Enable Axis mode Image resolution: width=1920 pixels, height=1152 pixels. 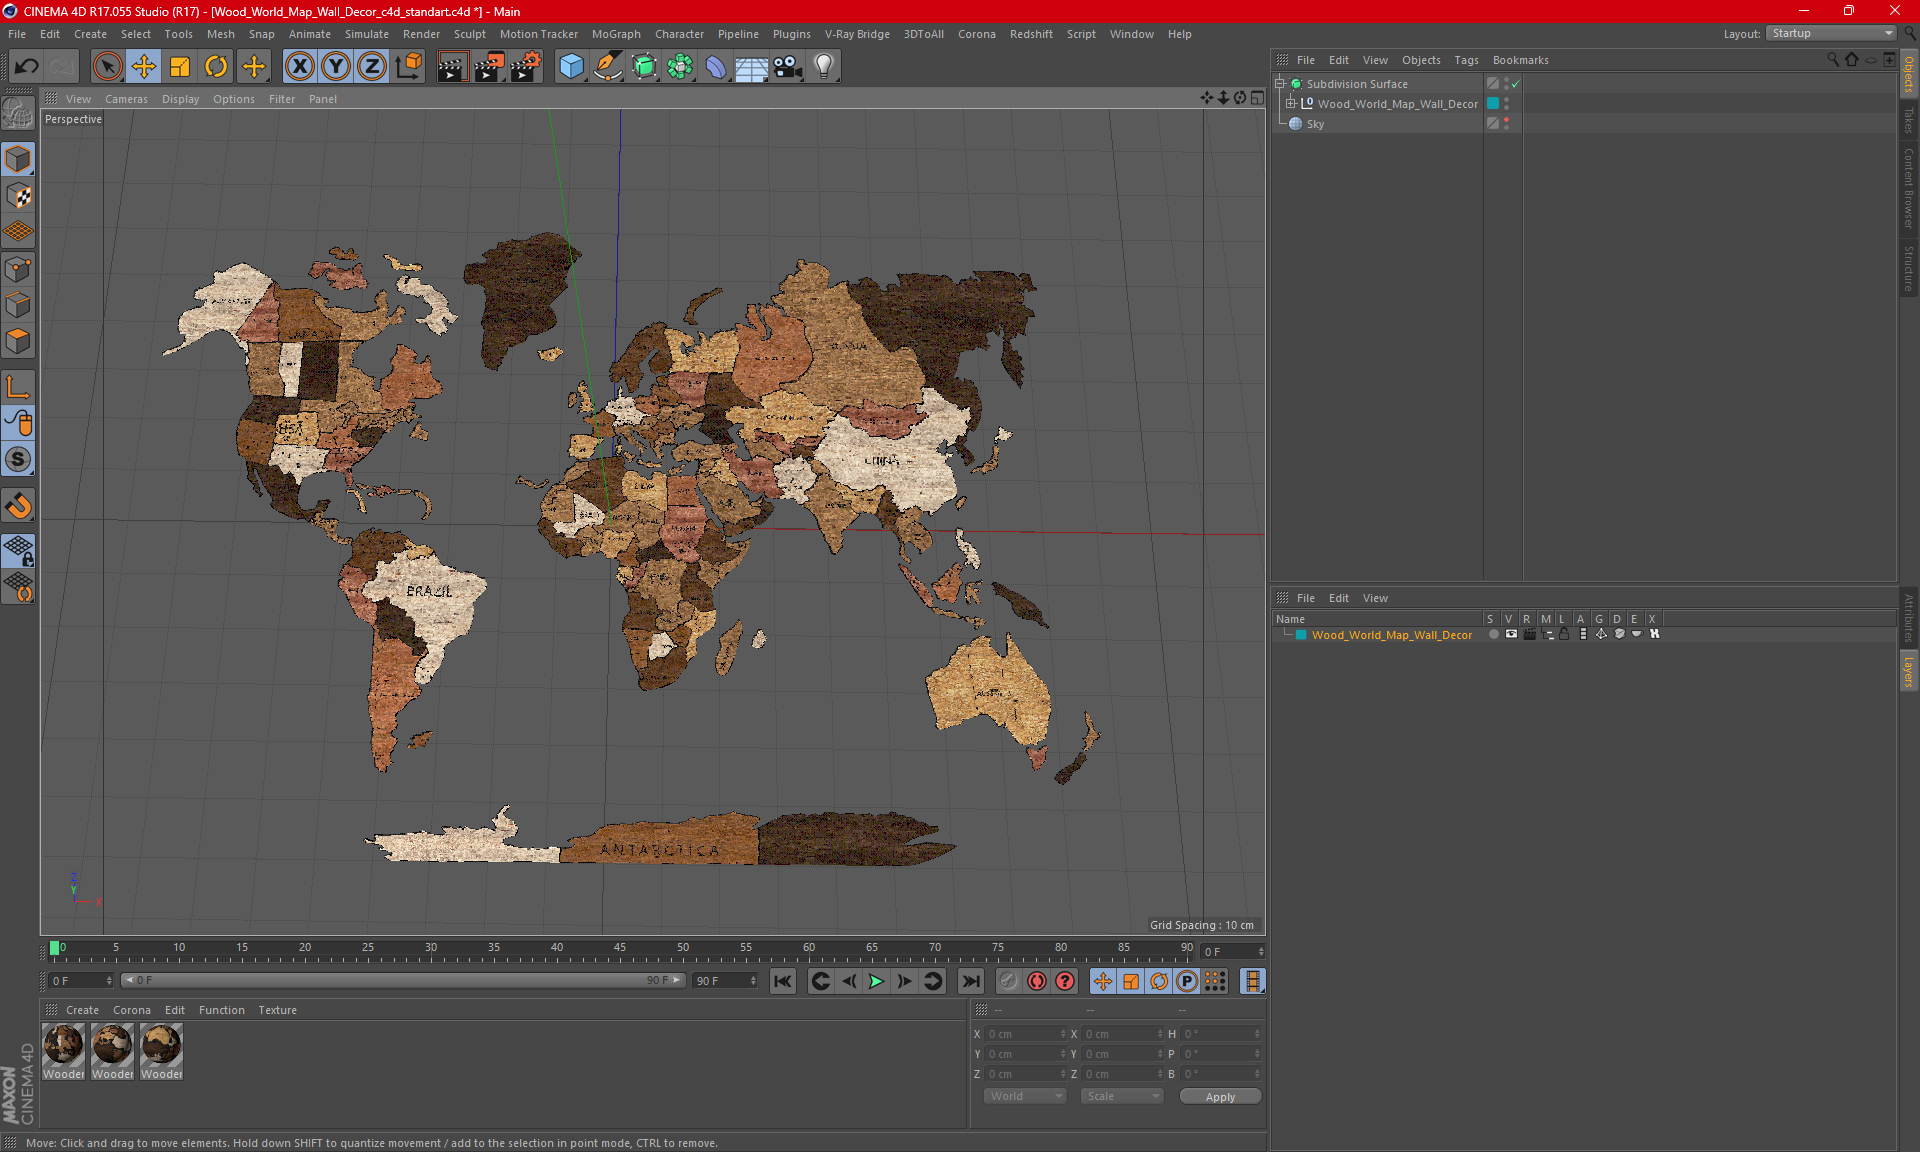click(18, 387)
